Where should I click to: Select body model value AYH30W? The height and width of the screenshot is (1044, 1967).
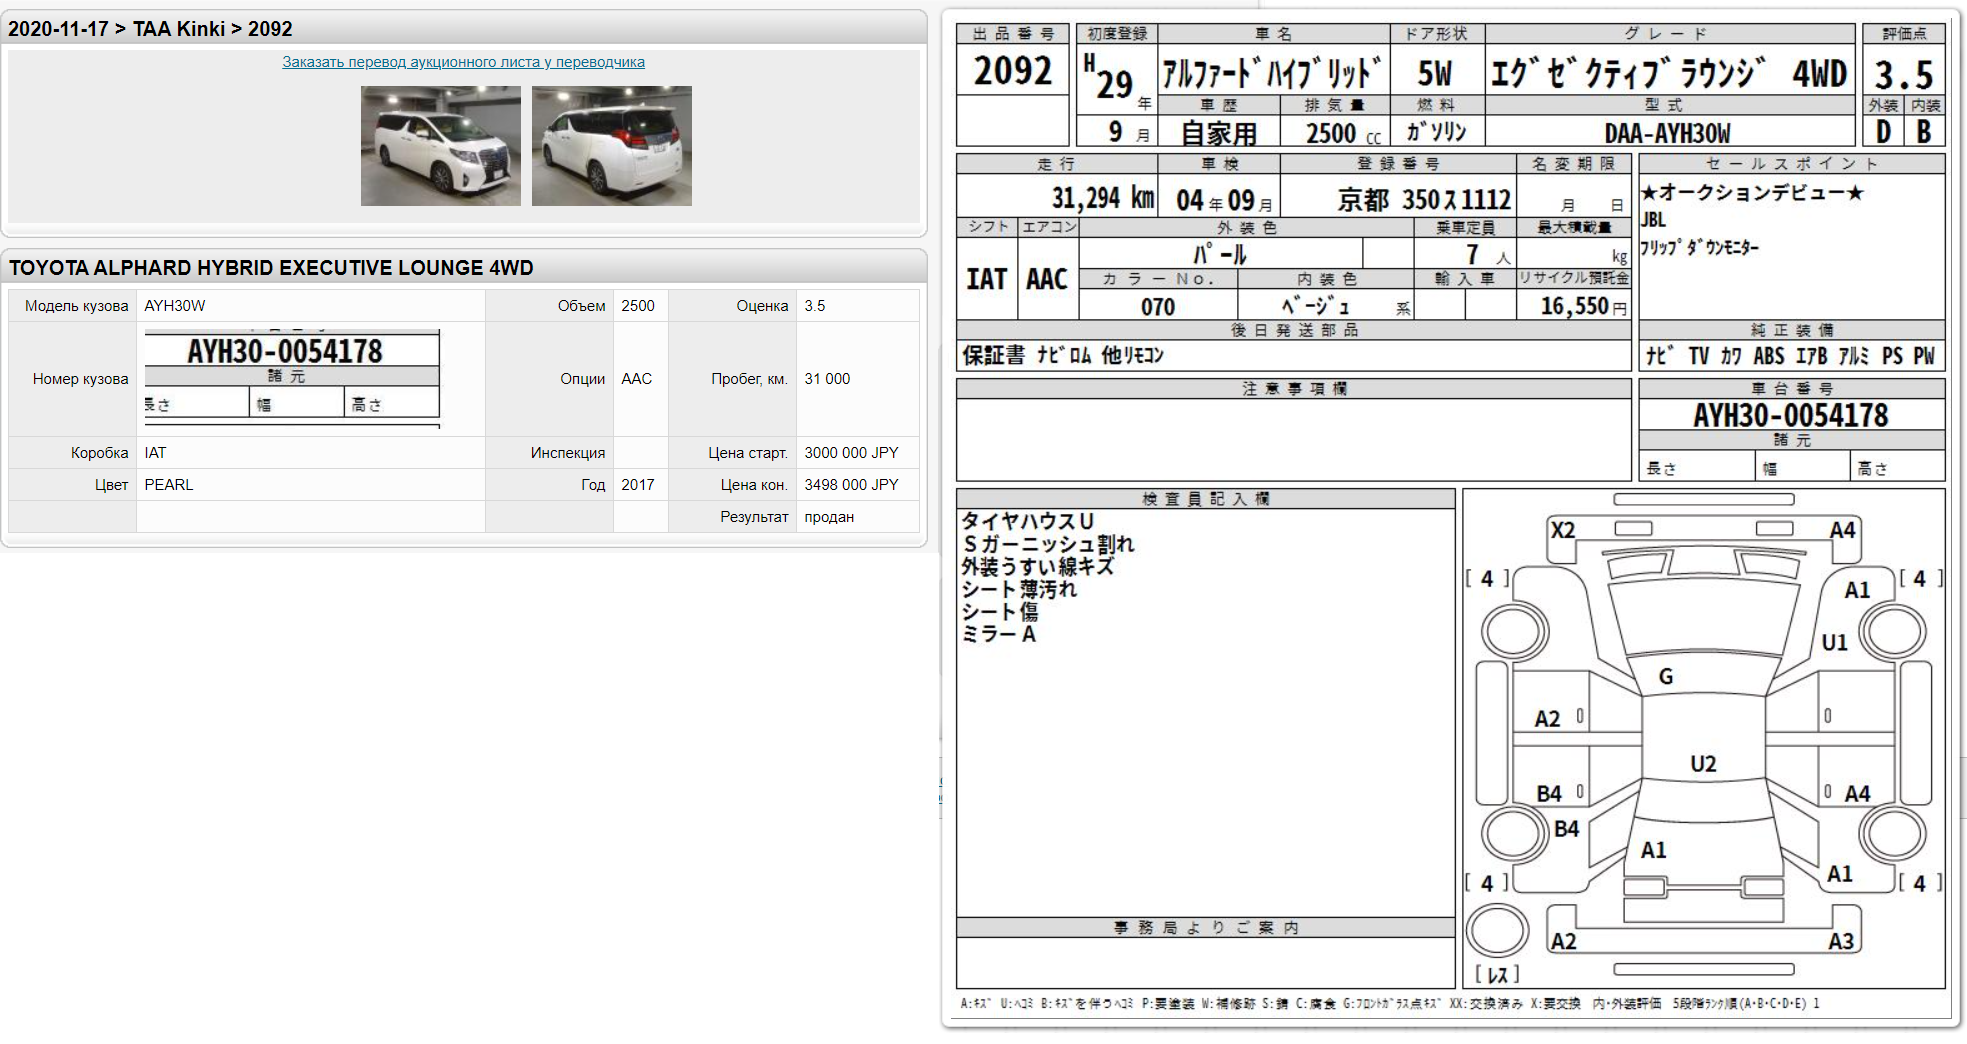[175, 306]
